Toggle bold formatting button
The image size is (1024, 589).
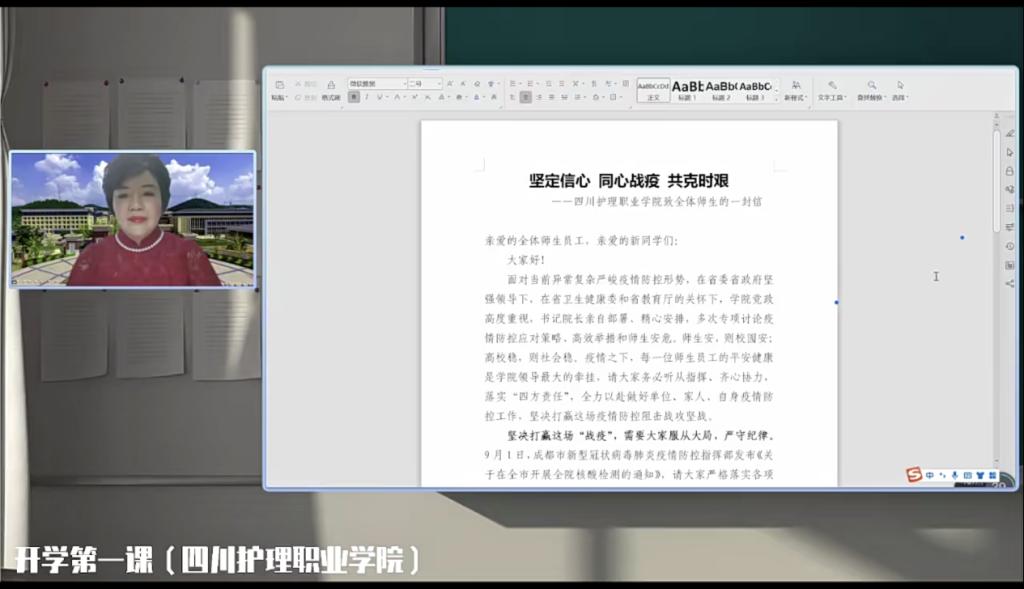354,98
